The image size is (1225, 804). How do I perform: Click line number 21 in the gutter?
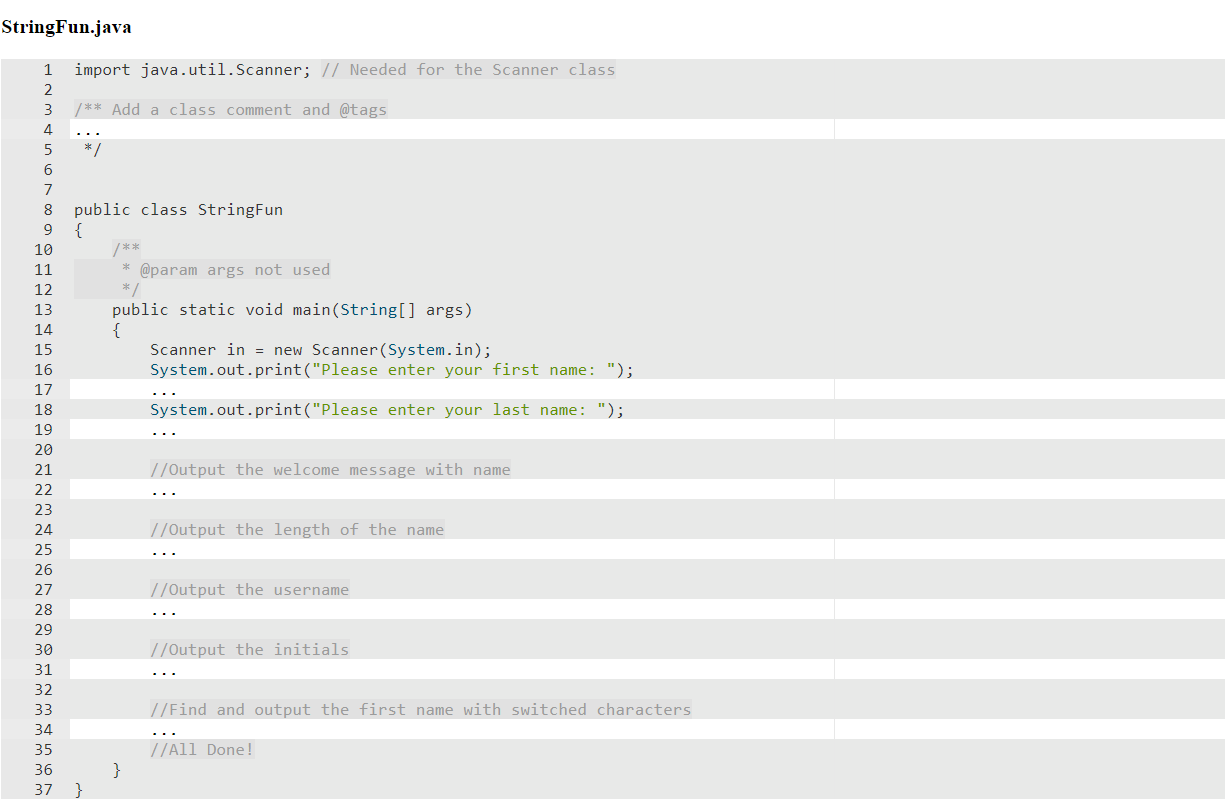pos(43,469)
